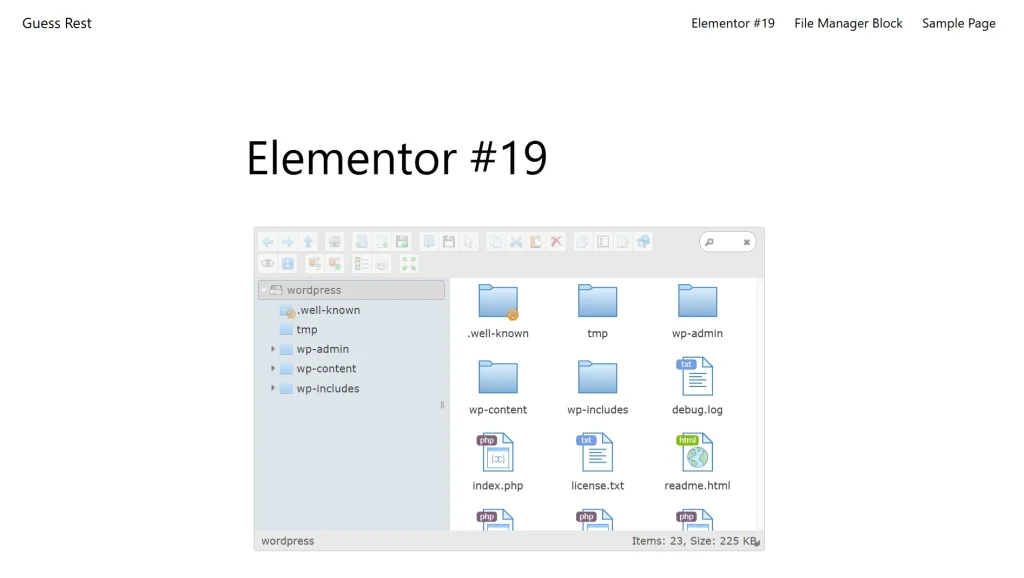
Task: Select the Upload files toolbar icon
Action: tap(401, 241)
